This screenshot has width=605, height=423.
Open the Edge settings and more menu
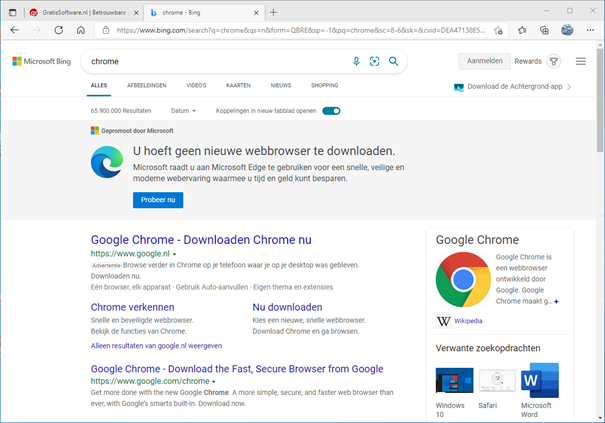(x=590, y=30)
